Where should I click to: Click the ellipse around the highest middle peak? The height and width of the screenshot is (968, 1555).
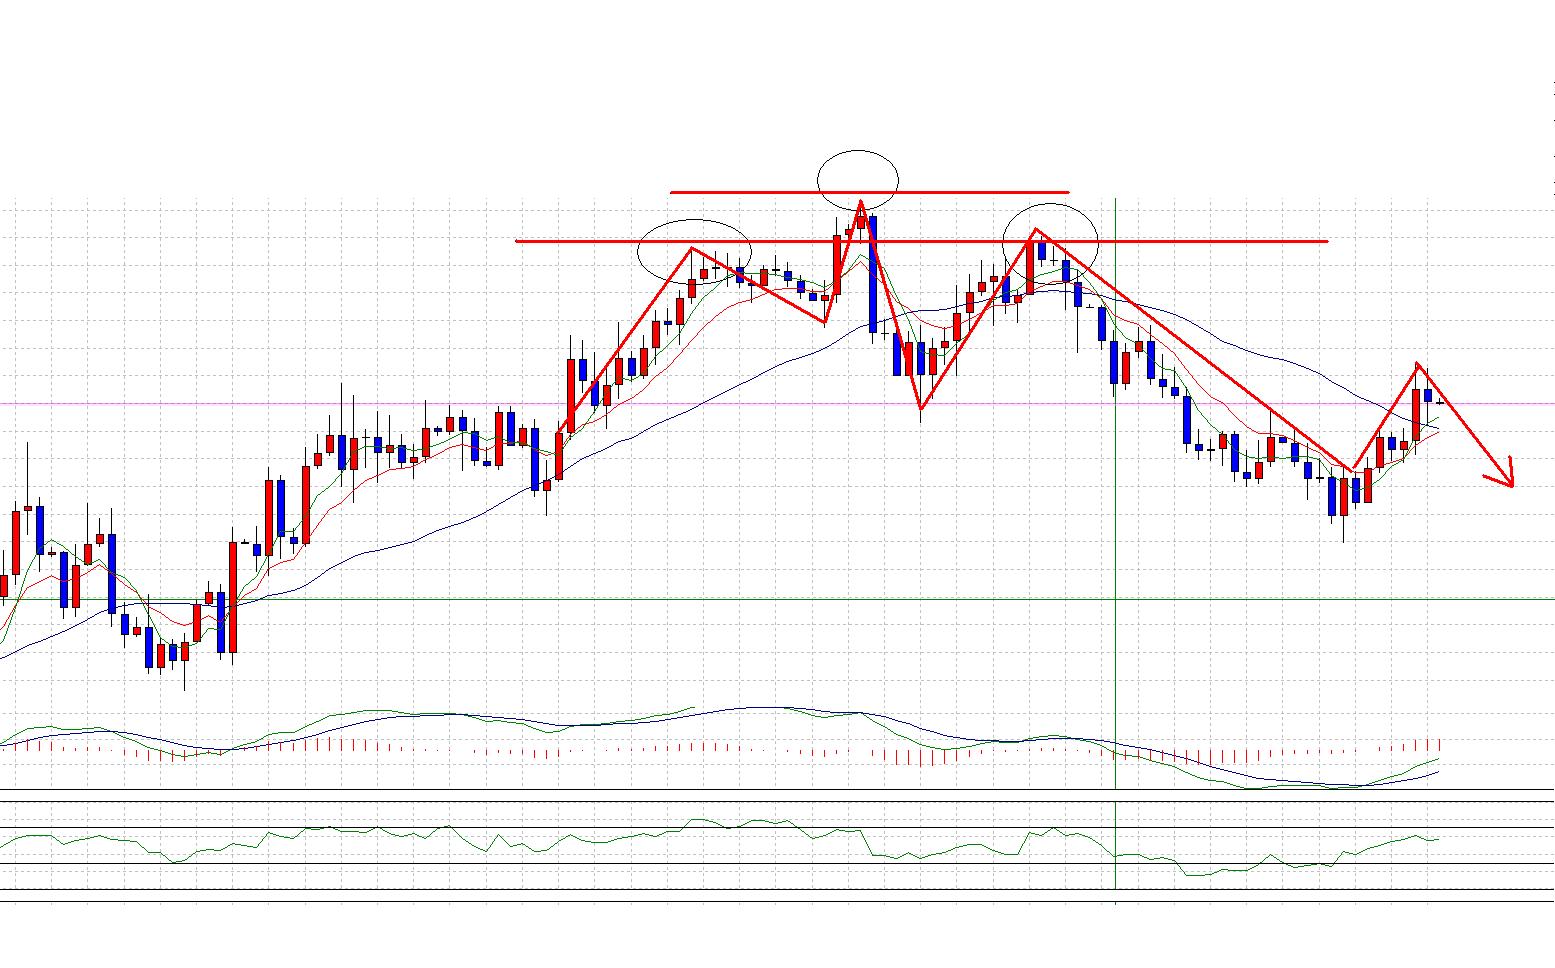(858, 181)
